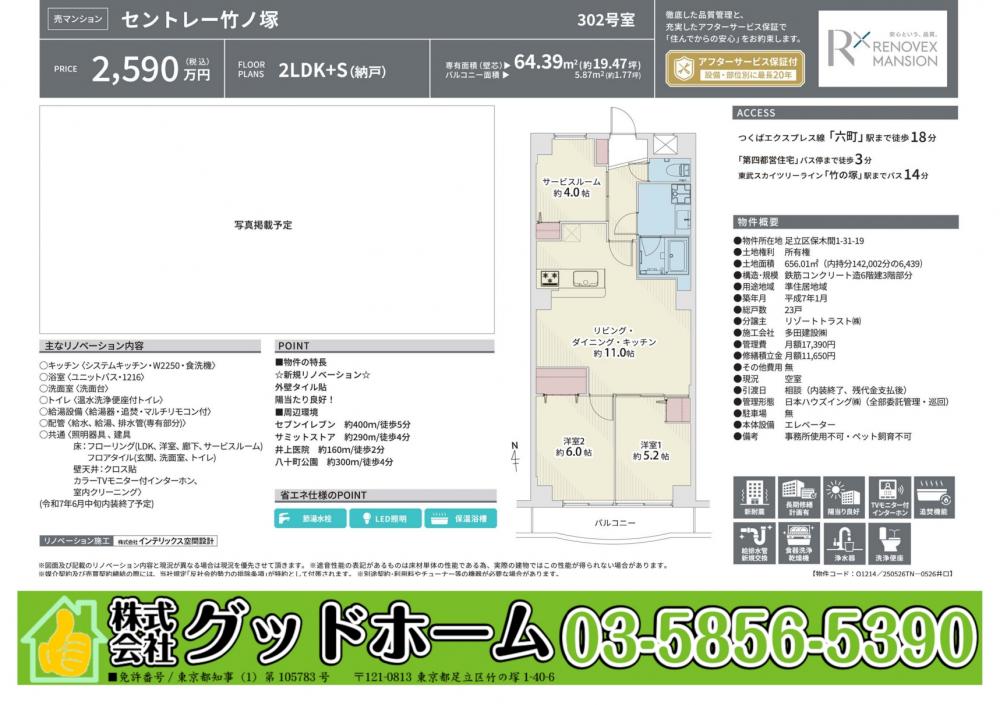Click the 浴室〈ユニットバス・1216〉 line
The image size is (1000, 705).
coord(92,377)
